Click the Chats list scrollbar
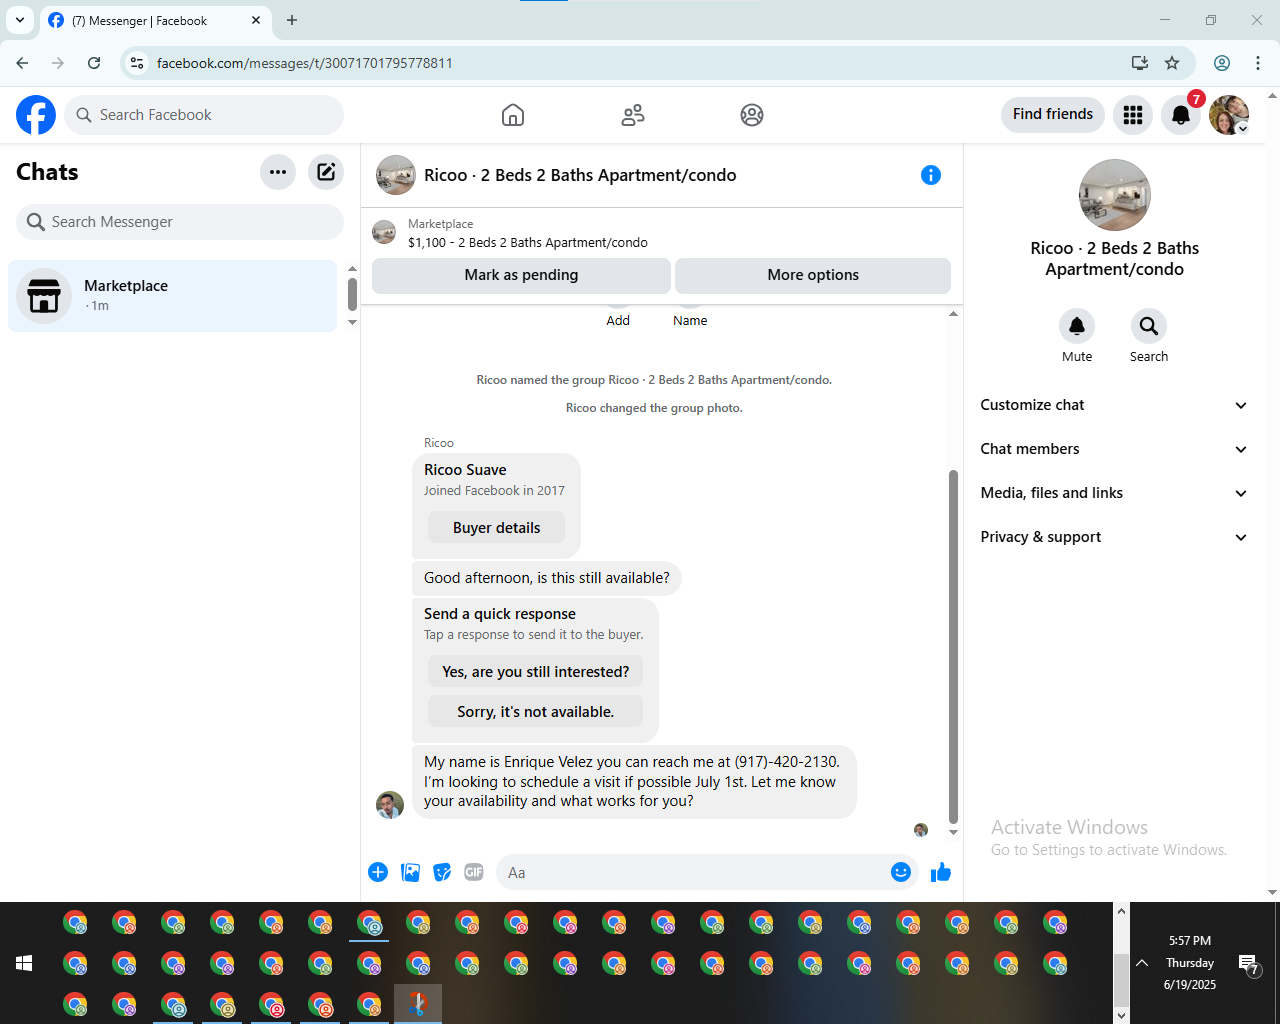Image resolution: width=1280 pixels, height=1024 pixels. point(352,294)
